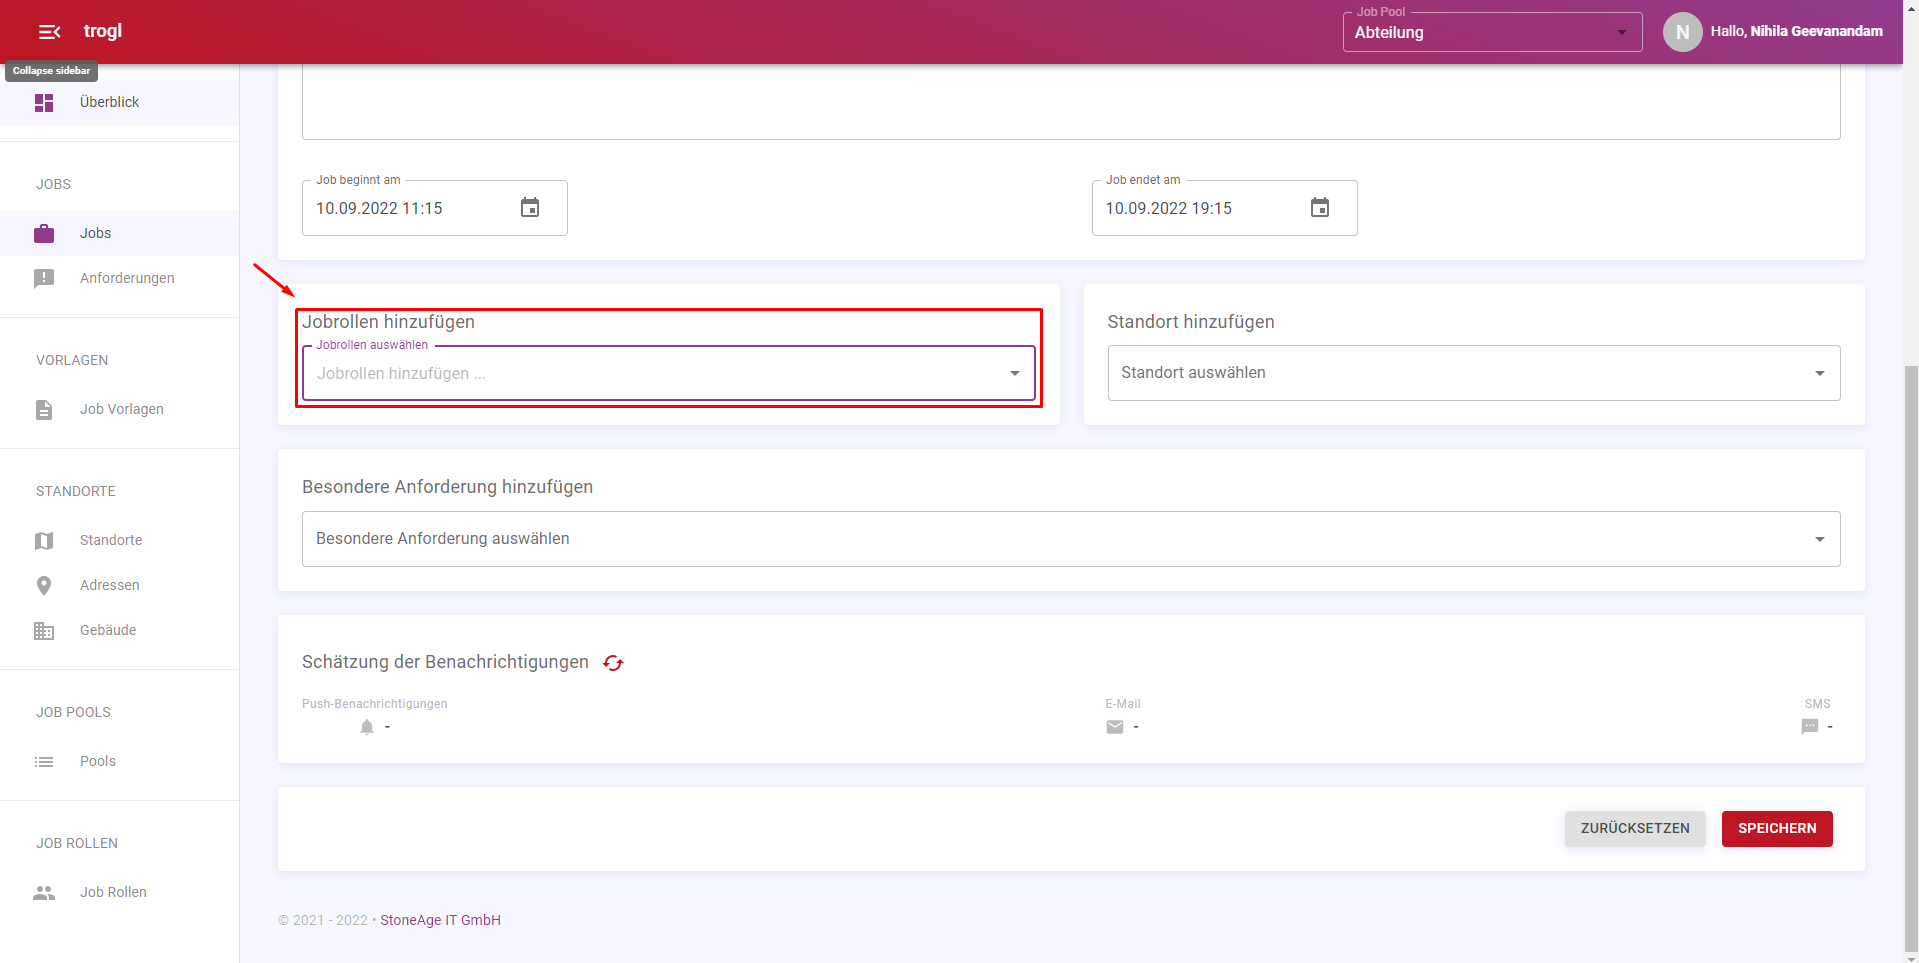This screenshot has width=1919, height=963.
Task: Go to Überblick in the sidebar
Action: [x=109, y=102]
